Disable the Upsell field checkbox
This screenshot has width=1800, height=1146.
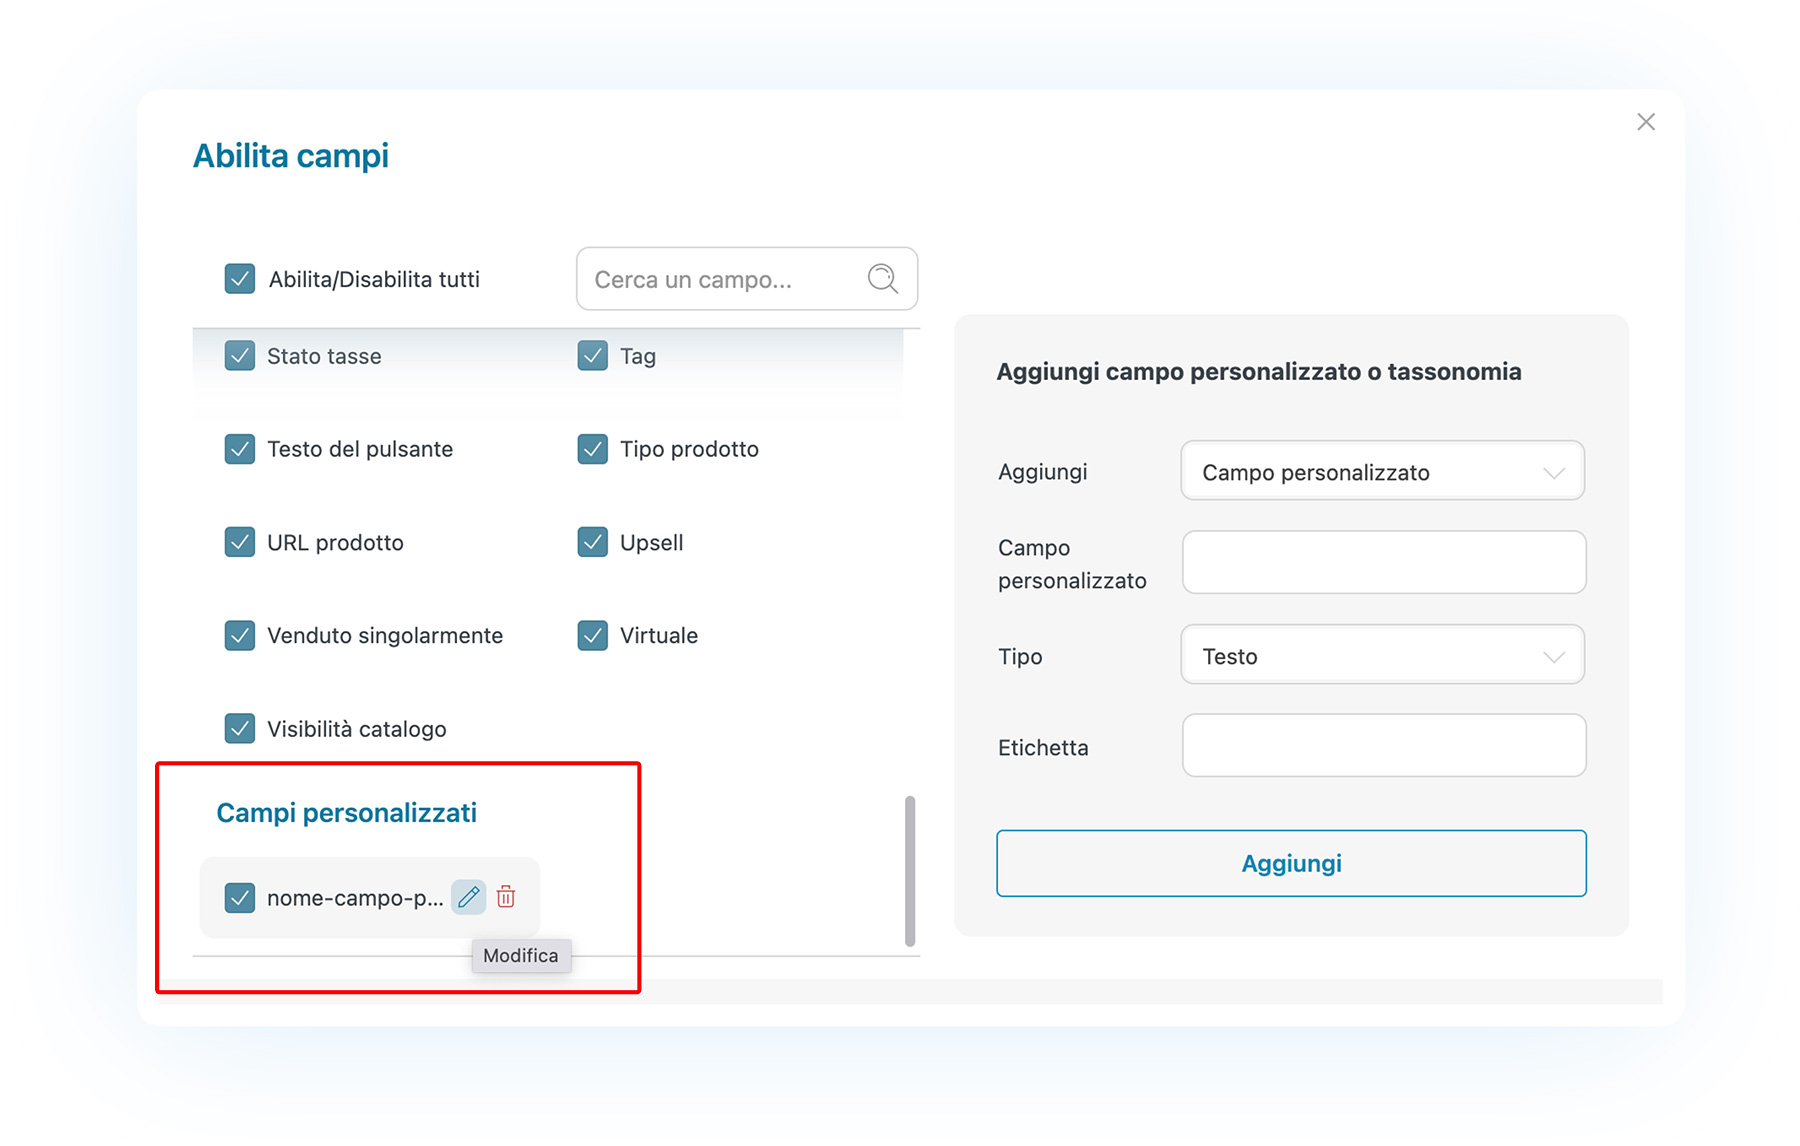[593, 542]
